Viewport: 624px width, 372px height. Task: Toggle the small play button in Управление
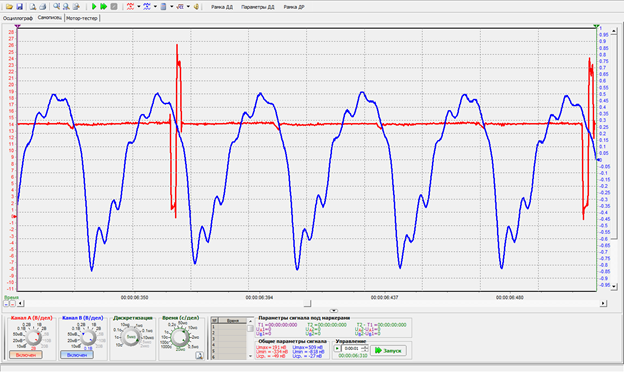pos(337,349)
